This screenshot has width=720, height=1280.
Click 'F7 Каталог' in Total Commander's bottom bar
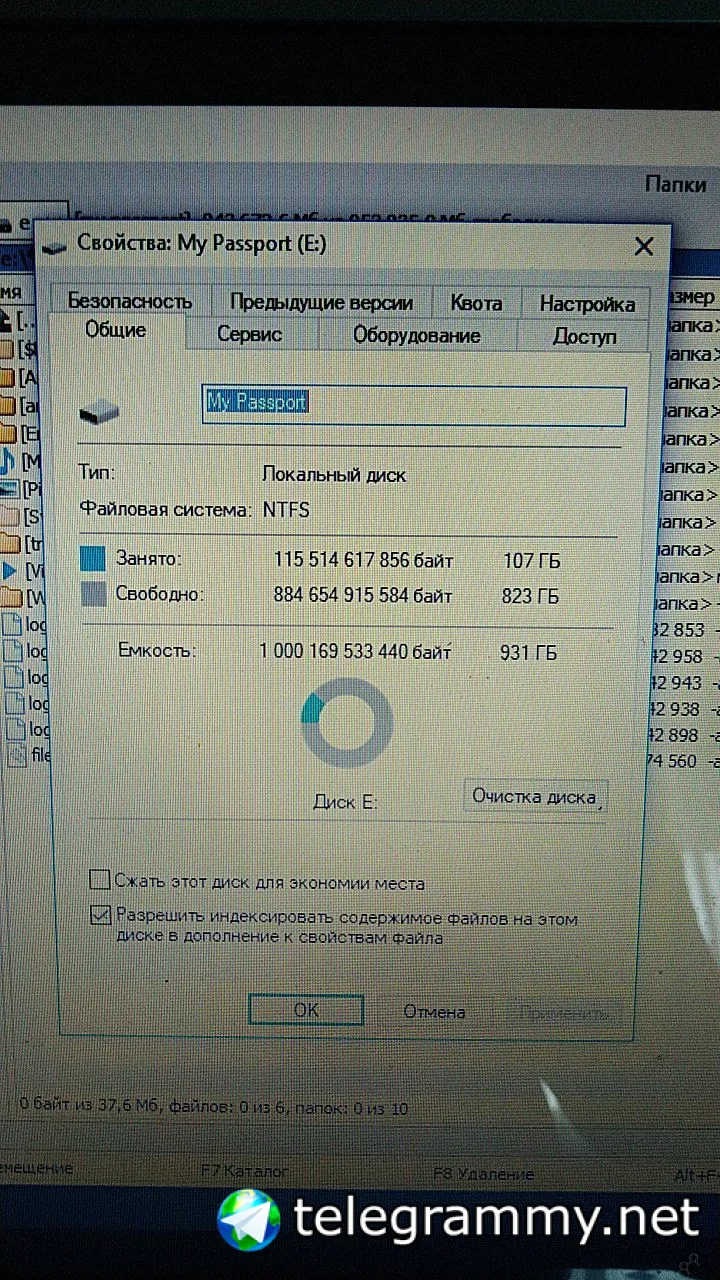[x=244, y=1170]
